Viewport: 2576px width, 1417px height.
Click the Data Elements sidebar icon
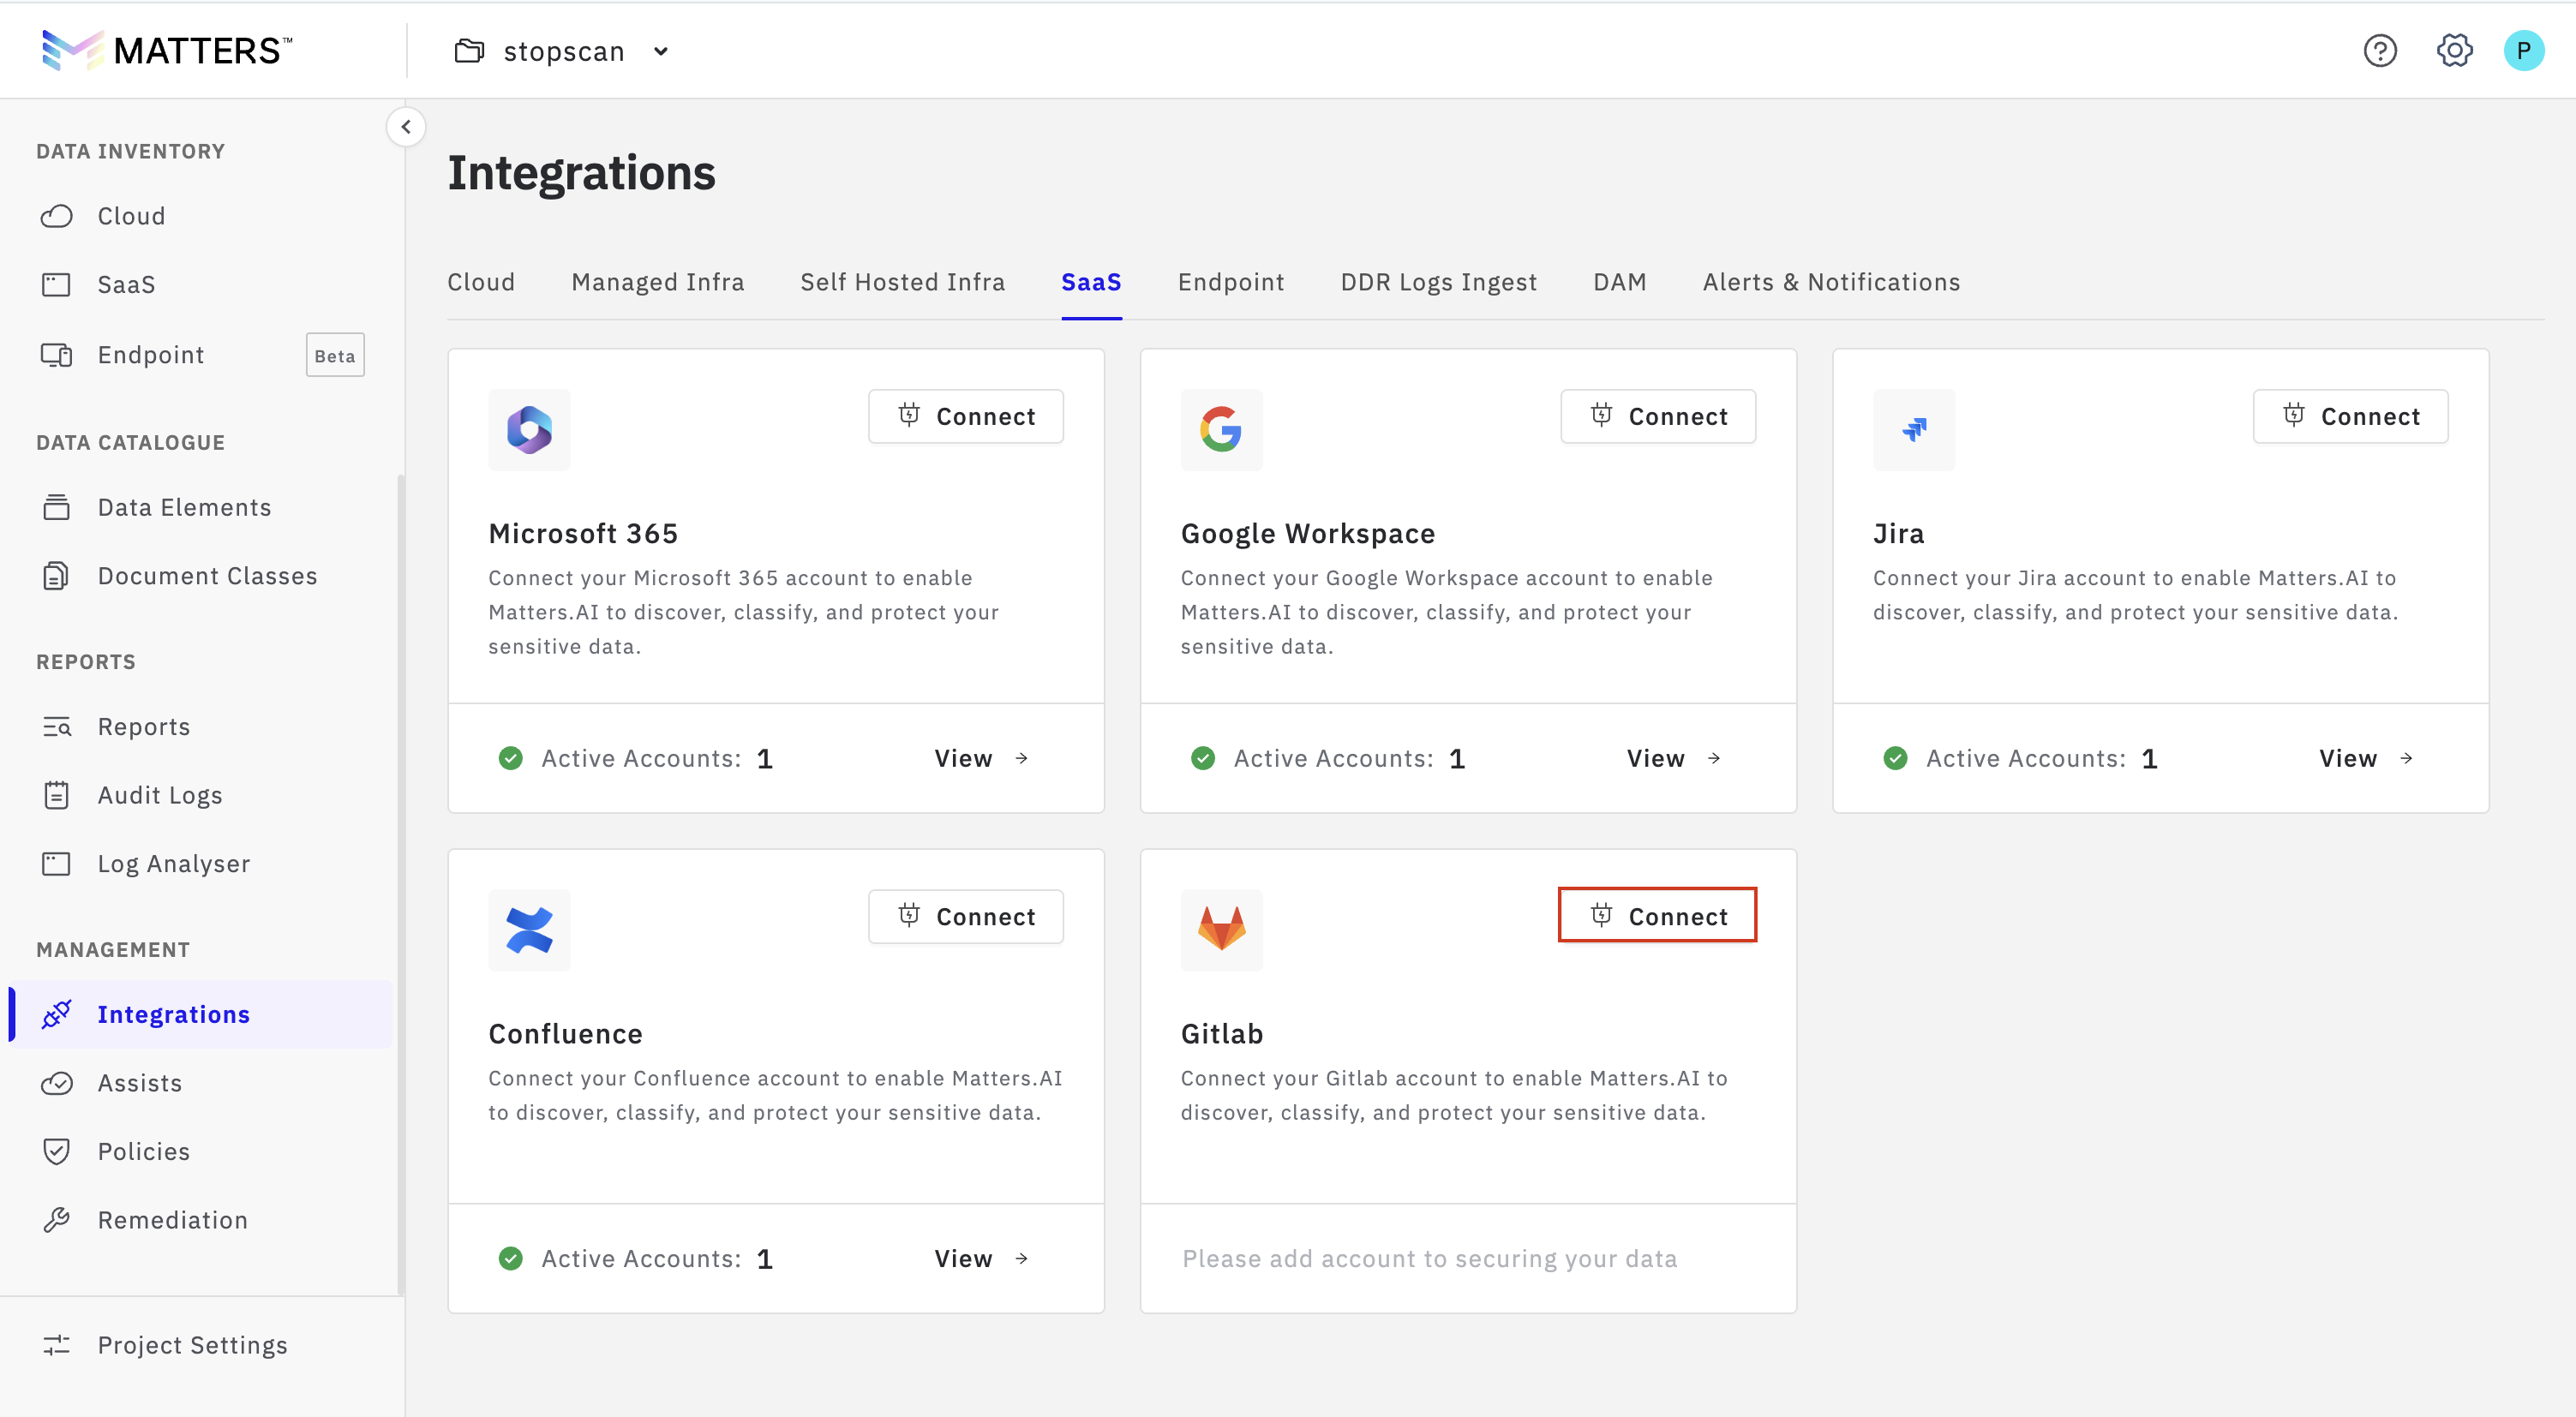coord(57,508)
